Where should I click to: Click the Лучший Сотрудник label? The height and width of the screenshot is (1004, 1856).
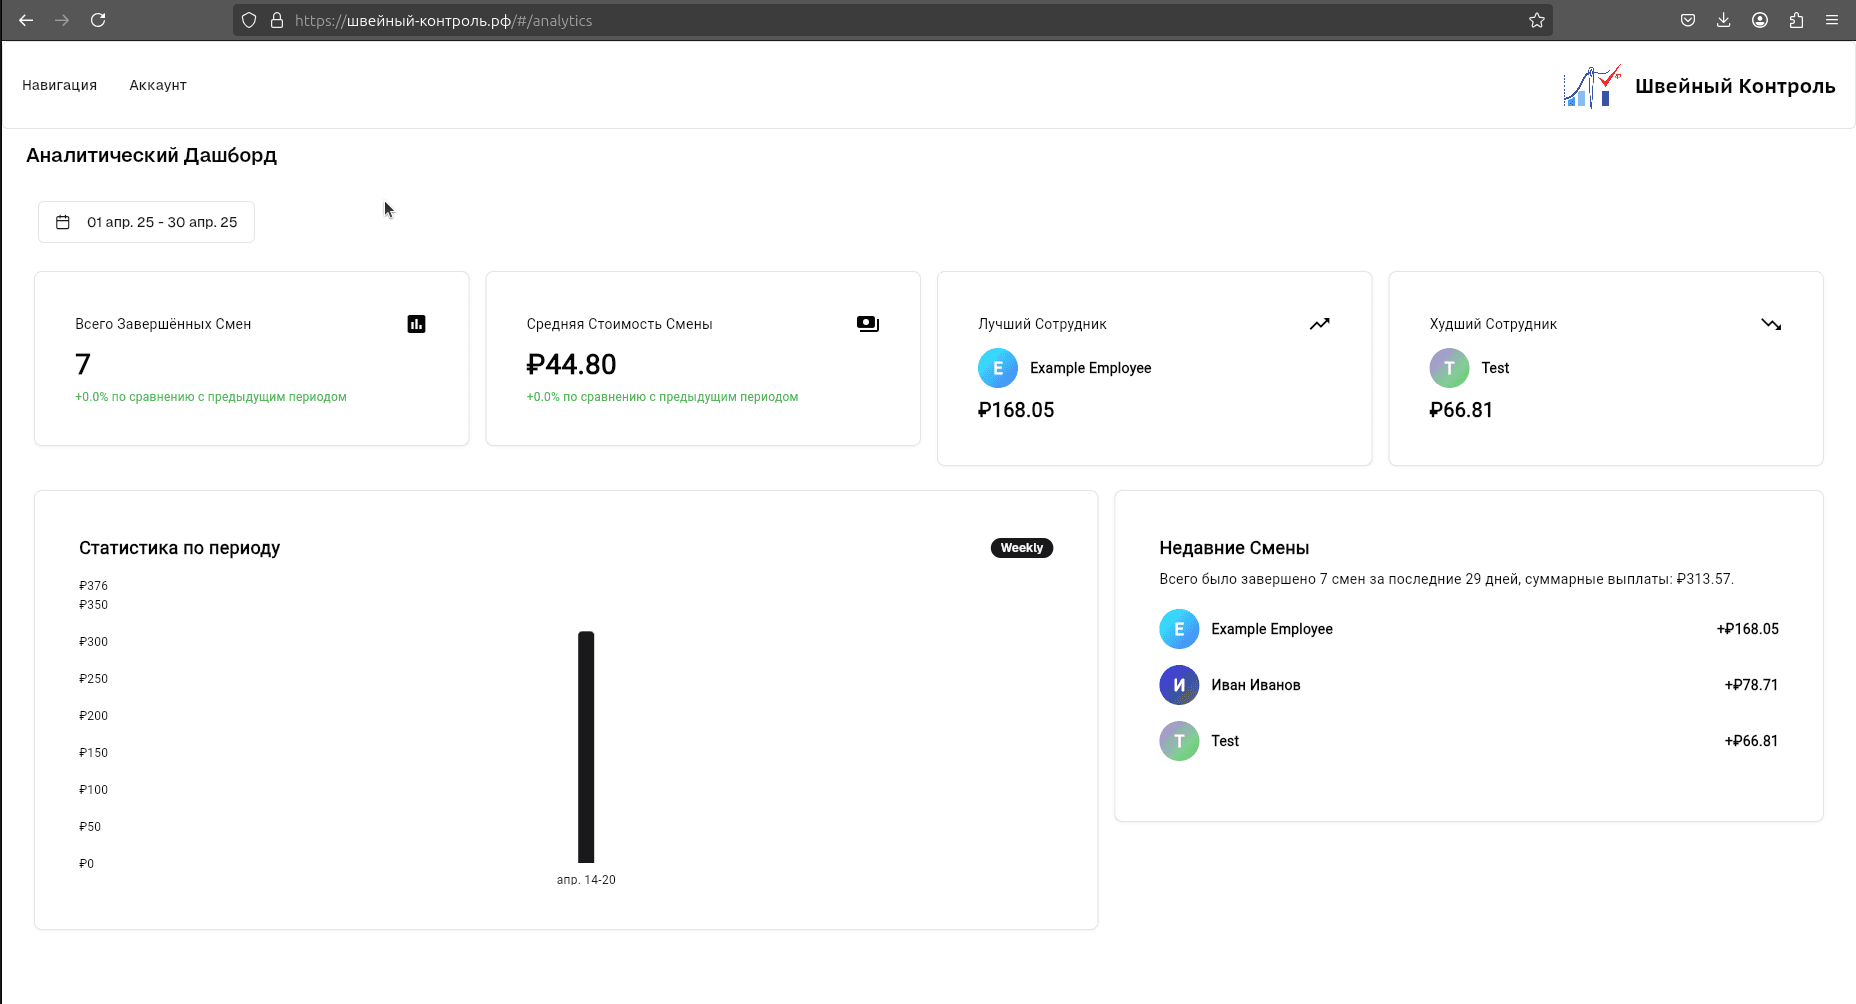pyautogui.click(x=1042, y=324)
